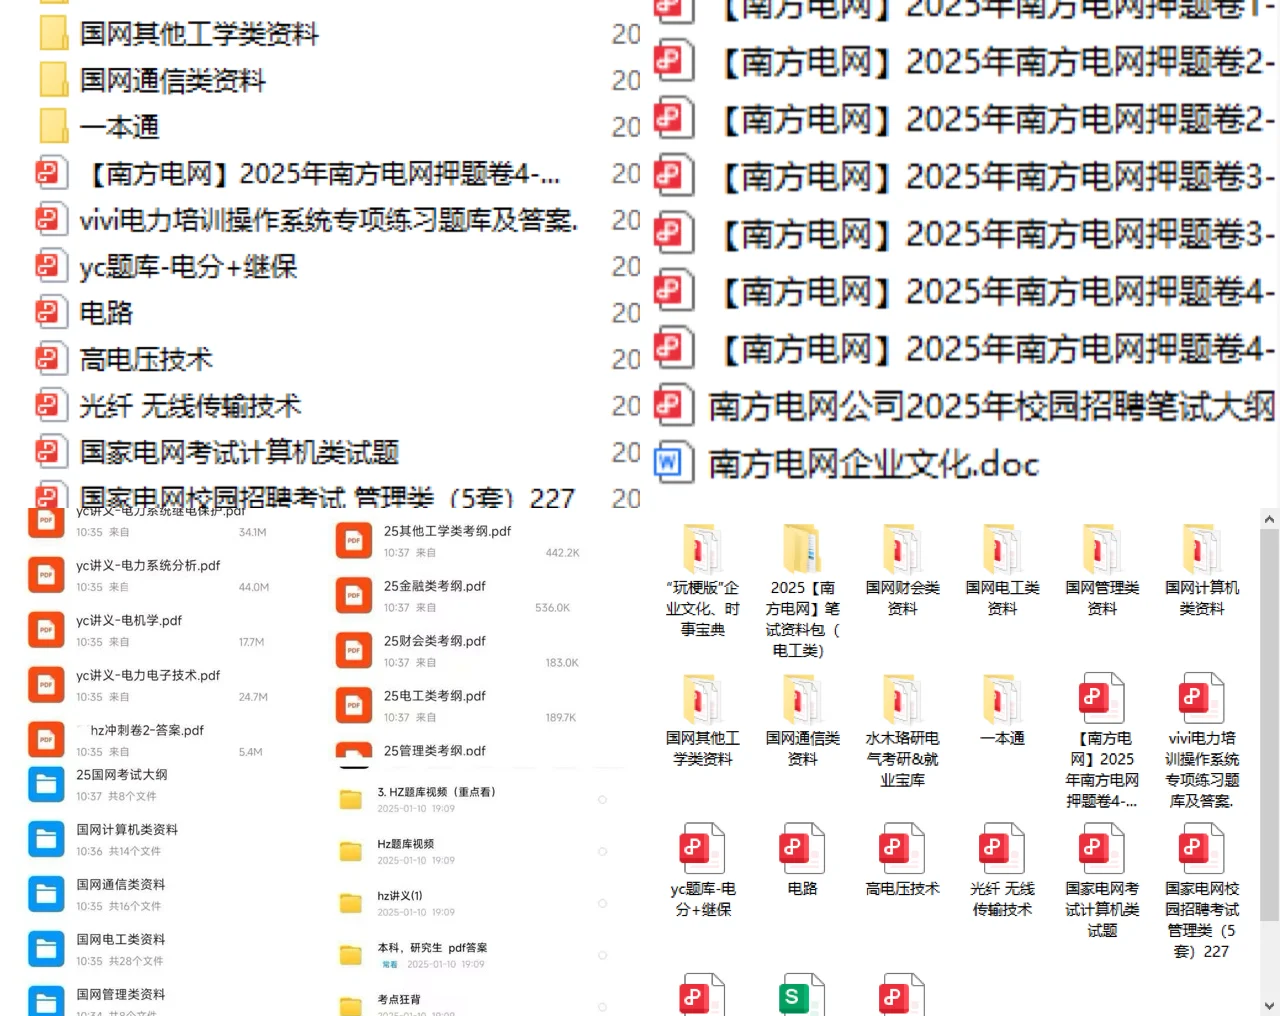Viewport: 1280px width, 1016px height.
Task: Click the orange PDF icon for yc讲义-电机学.pdf
Action: [46, 630]
